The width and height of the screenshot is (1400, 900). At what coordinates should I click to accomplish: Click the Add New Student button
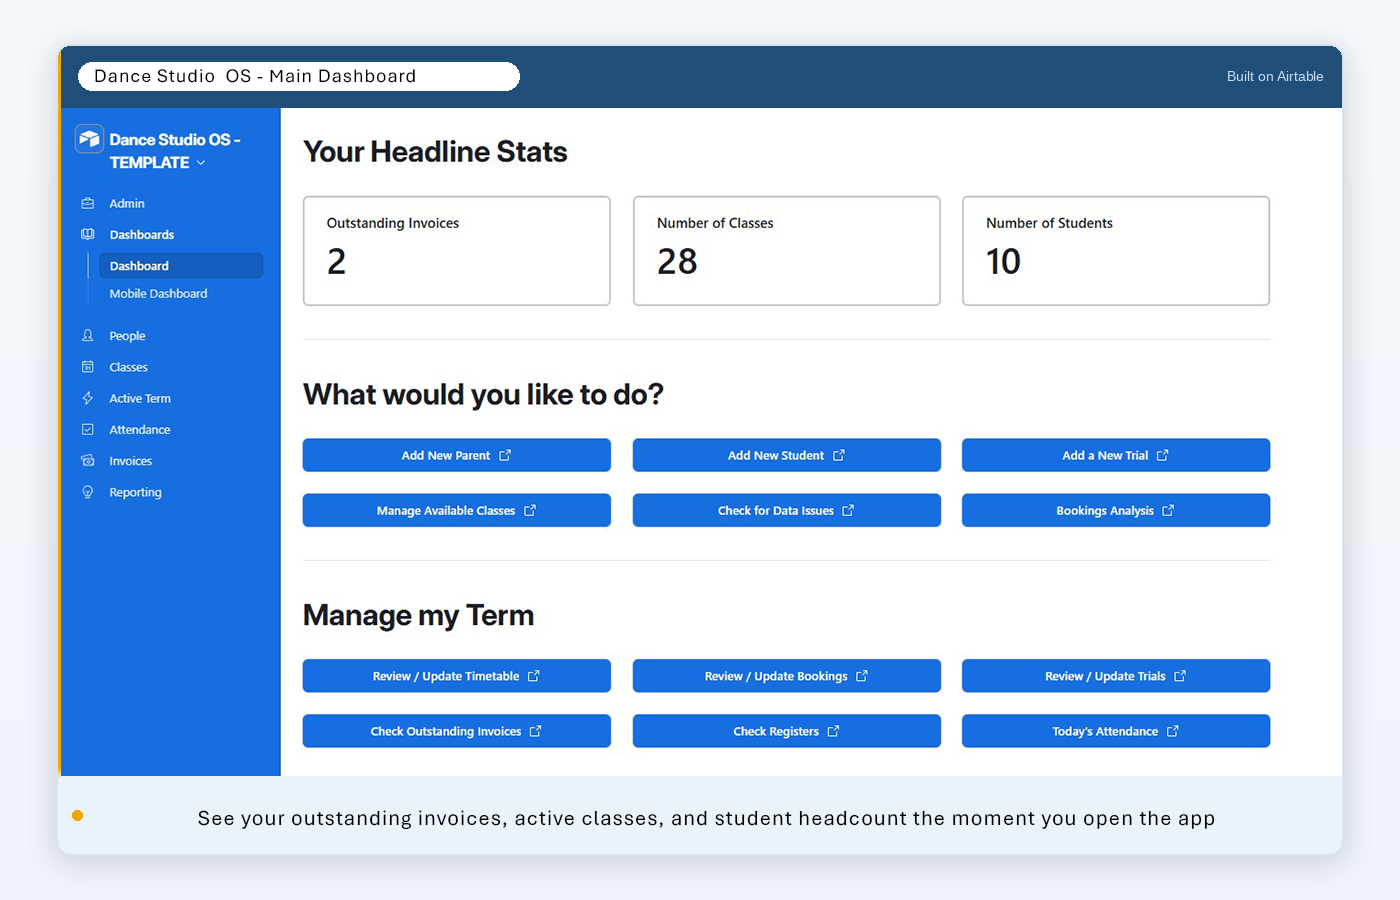(787, 455)
